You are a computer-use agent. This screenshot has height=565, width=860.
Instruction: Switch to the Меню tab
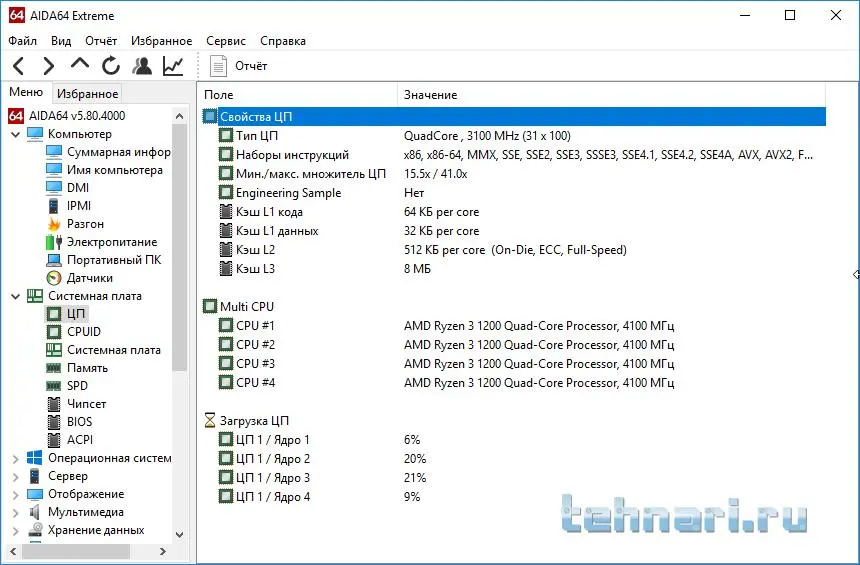pos(26,92)
